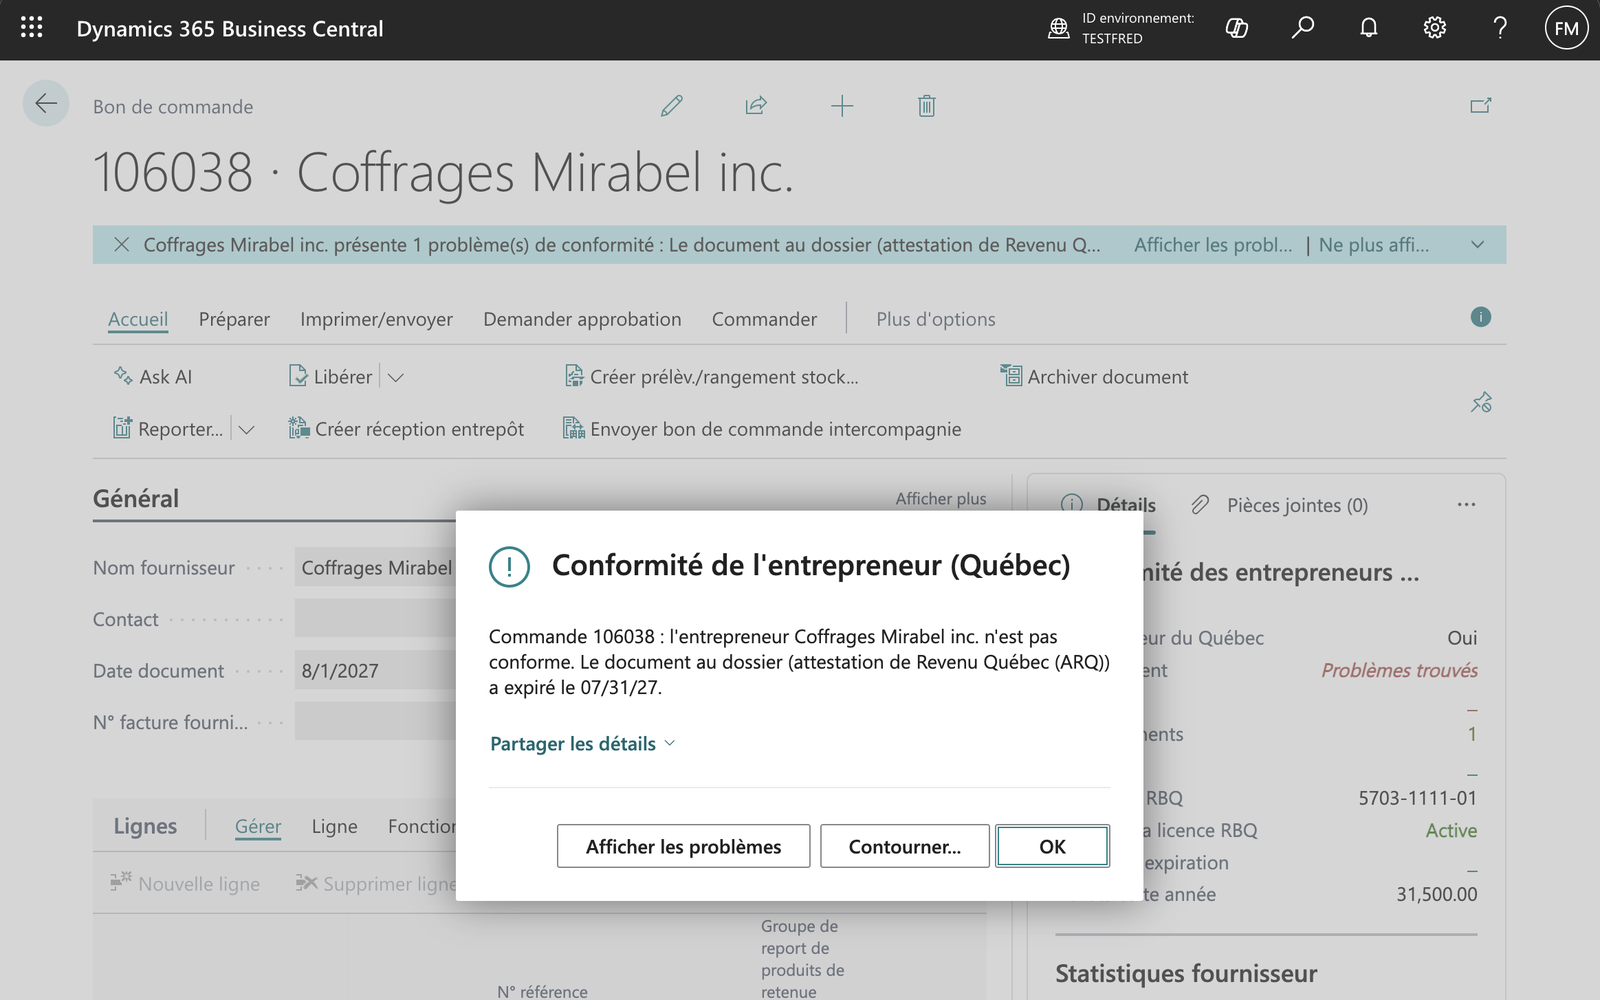
Task: Click Problèmes trouvés status link
Action: tap(1399, 670)
